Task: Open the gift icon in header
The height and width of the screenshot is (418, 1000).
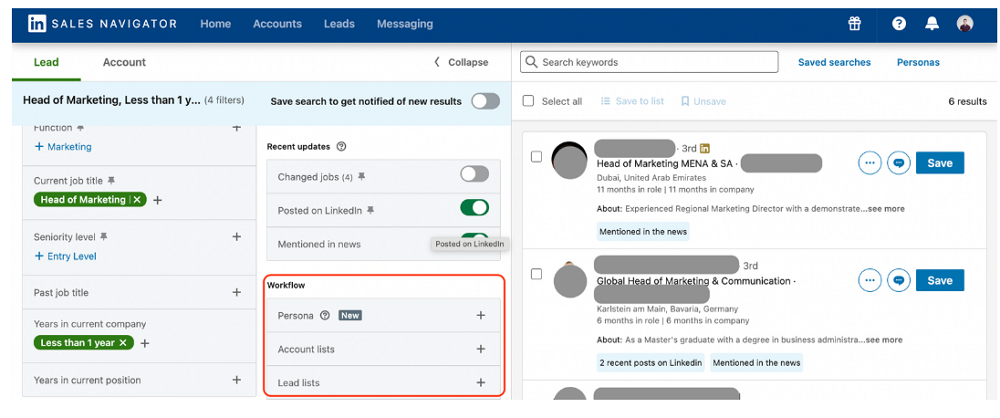Action: click(x=854, y=23)
